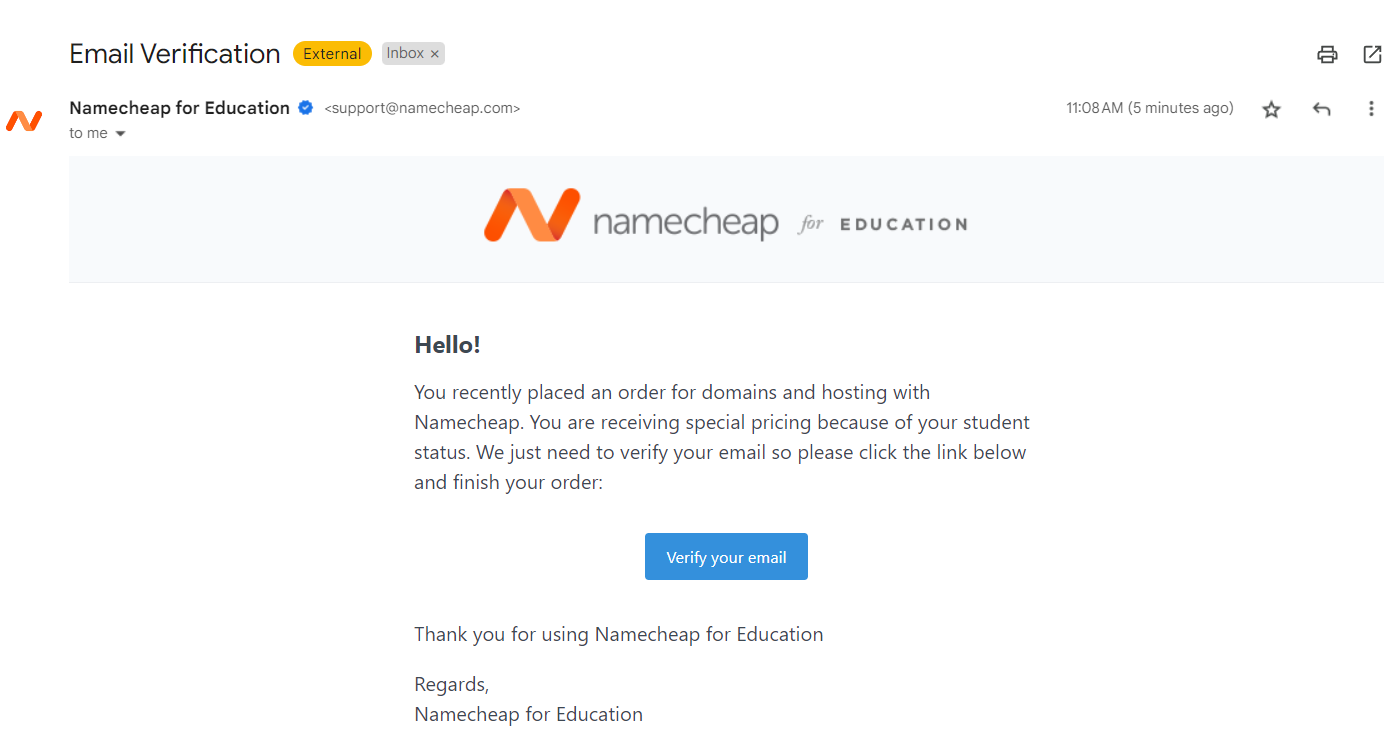1400x736 pixels.
Task: Click the Namecheap orange N banner logo
Action: coord(532,215)
